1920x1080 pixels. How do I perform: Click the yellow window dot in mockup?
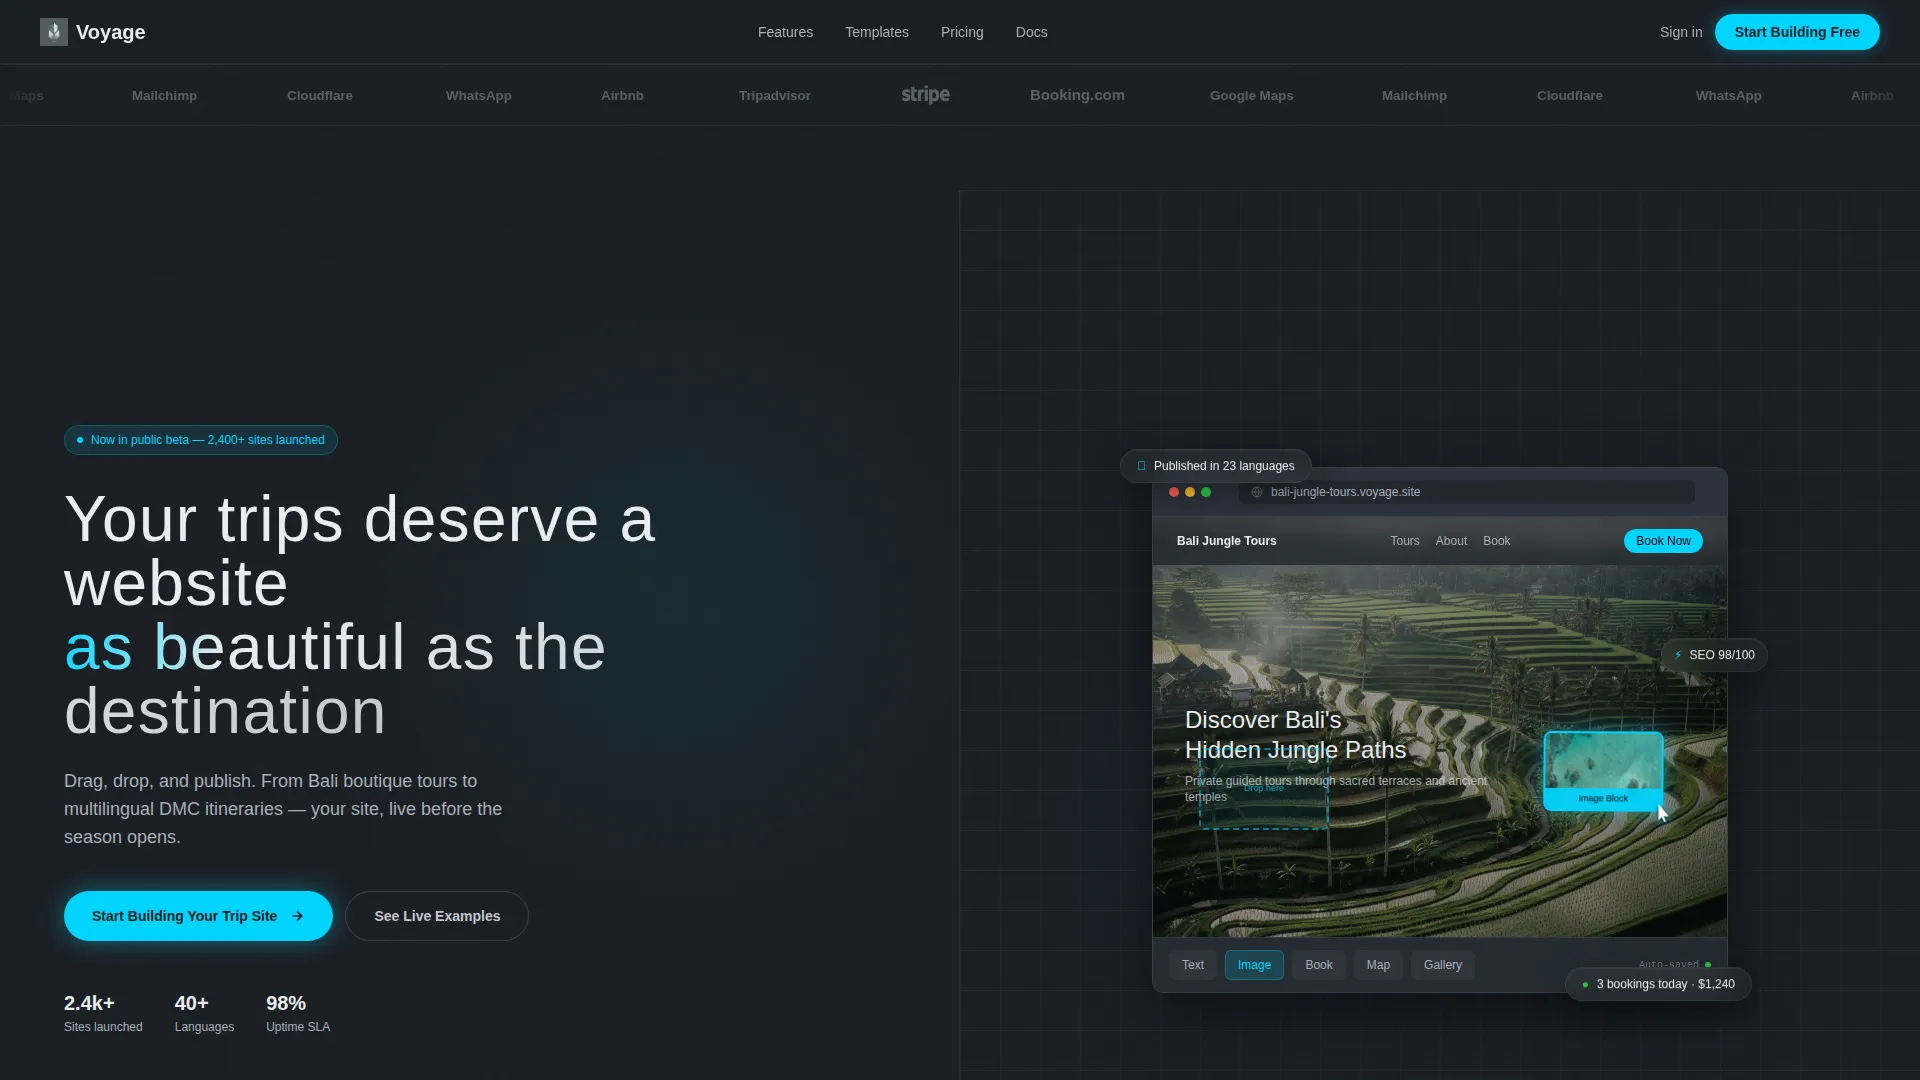coord(1190,492)
